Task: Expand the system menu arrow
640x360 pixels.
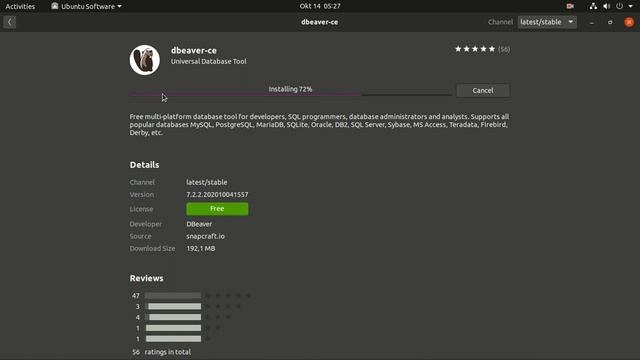Action: pyautogui.click(x=631, y=6)
